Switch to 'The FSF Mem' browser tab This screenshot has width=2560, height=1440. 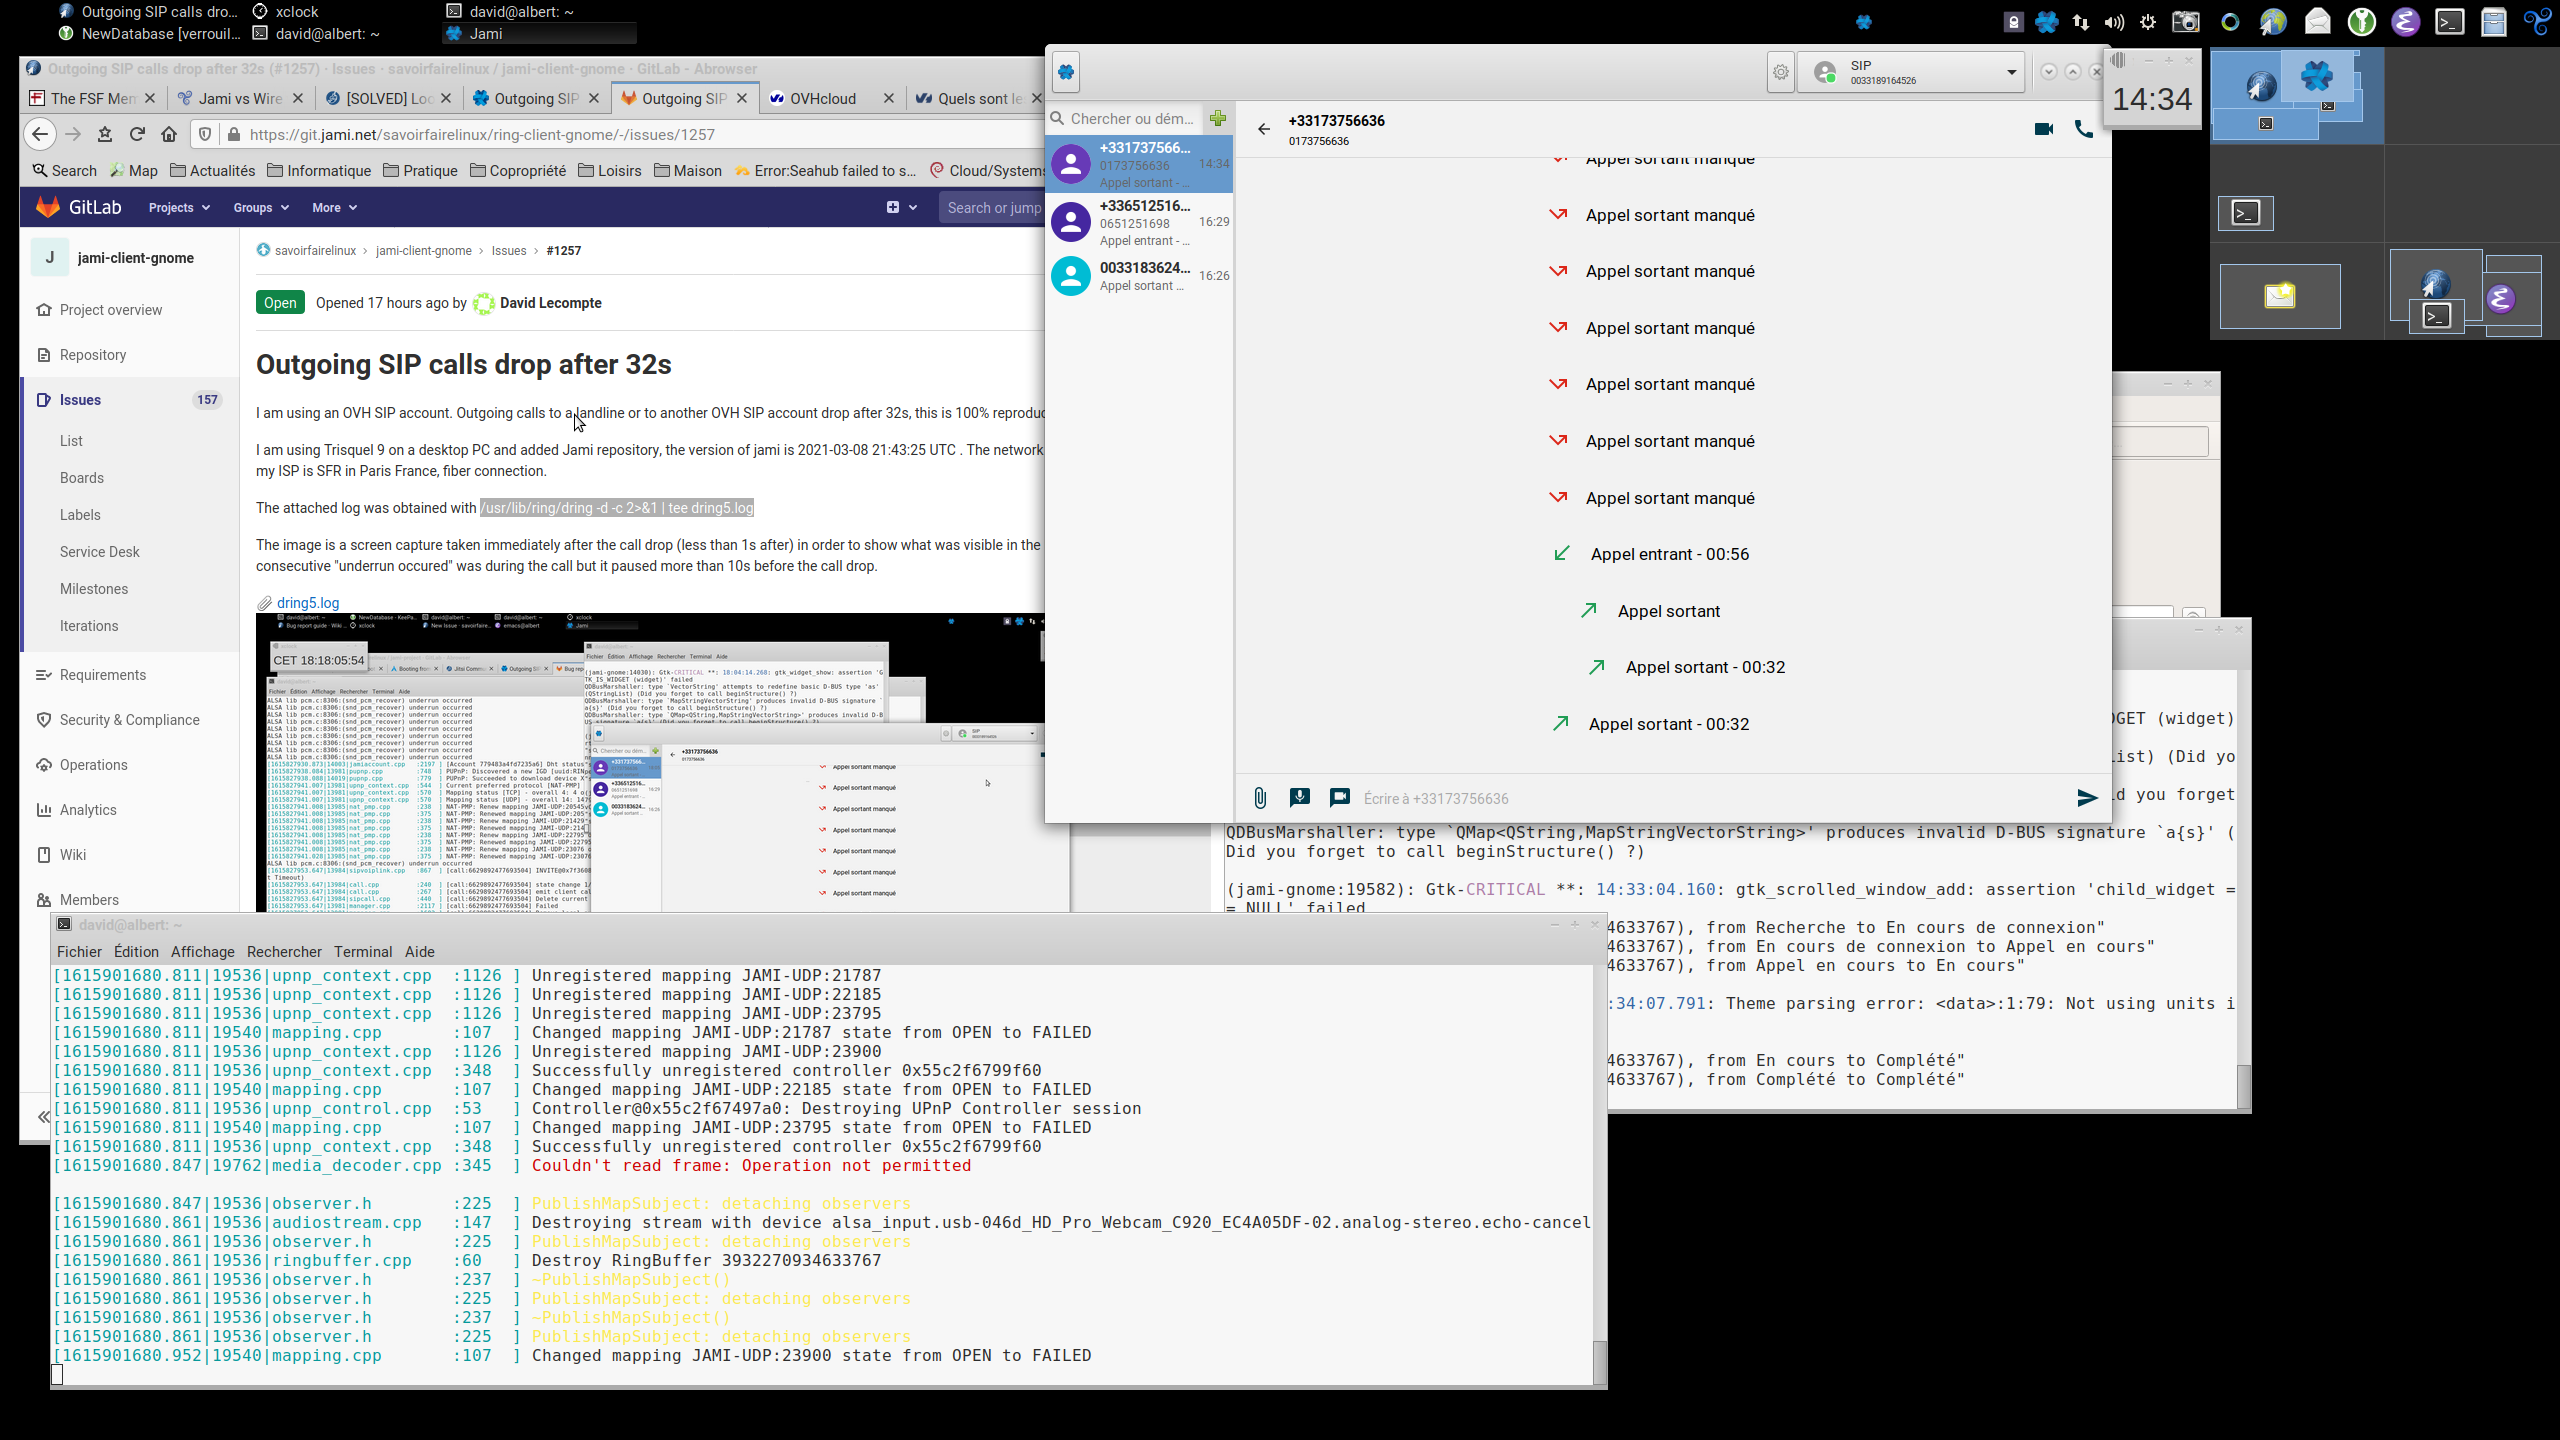(93, 98)
